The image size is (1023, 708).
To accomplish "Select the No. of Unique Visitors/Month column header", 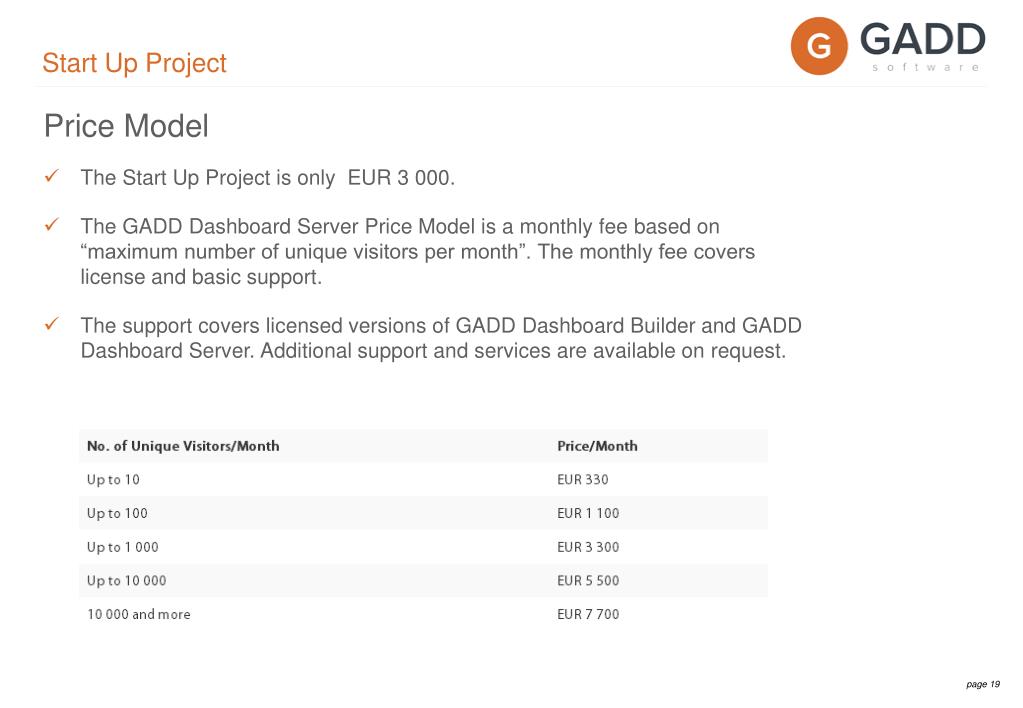I will coord(183,446).
